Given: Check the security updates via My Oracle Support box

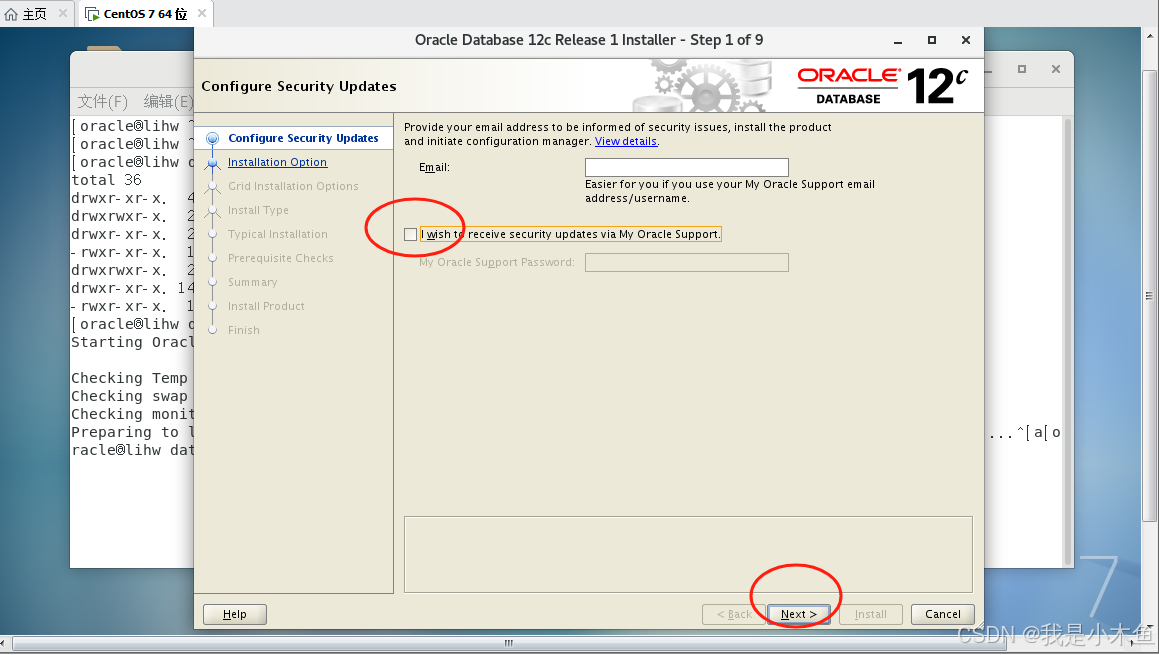Looking at the screenshot, I should click(410, 234).
